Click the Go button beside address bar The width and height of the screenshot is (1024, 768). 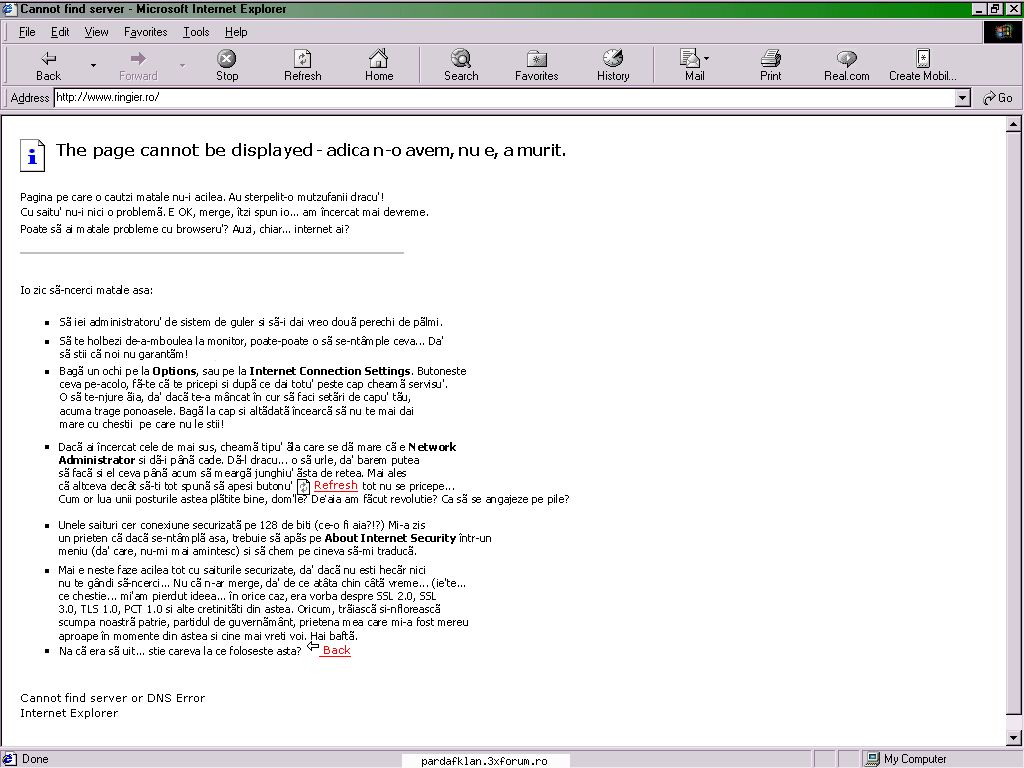click(998, 98)
